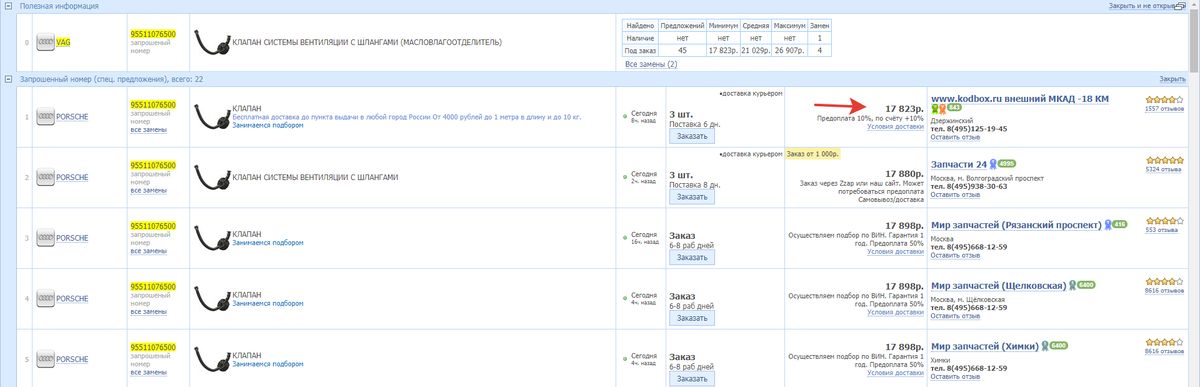This screenshot has height=387, width=1200.
Task: Click blue ribbon icon beside Запчасти 24
Action: 993,164
